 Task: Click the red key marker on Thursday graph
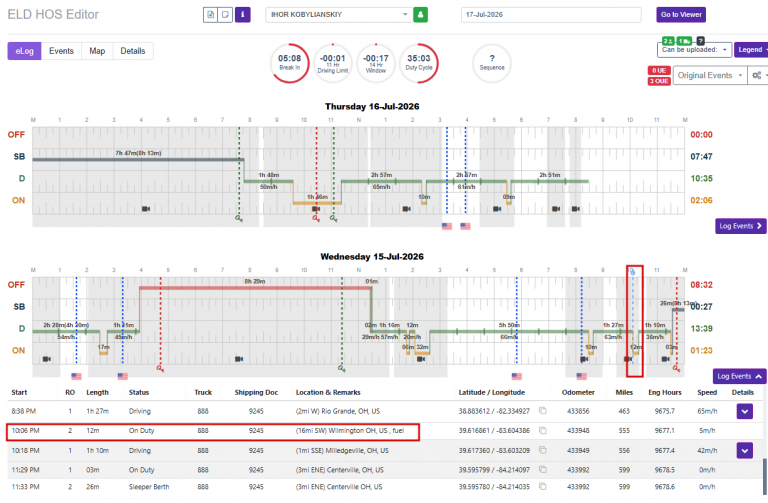click(x=316, y=218)
